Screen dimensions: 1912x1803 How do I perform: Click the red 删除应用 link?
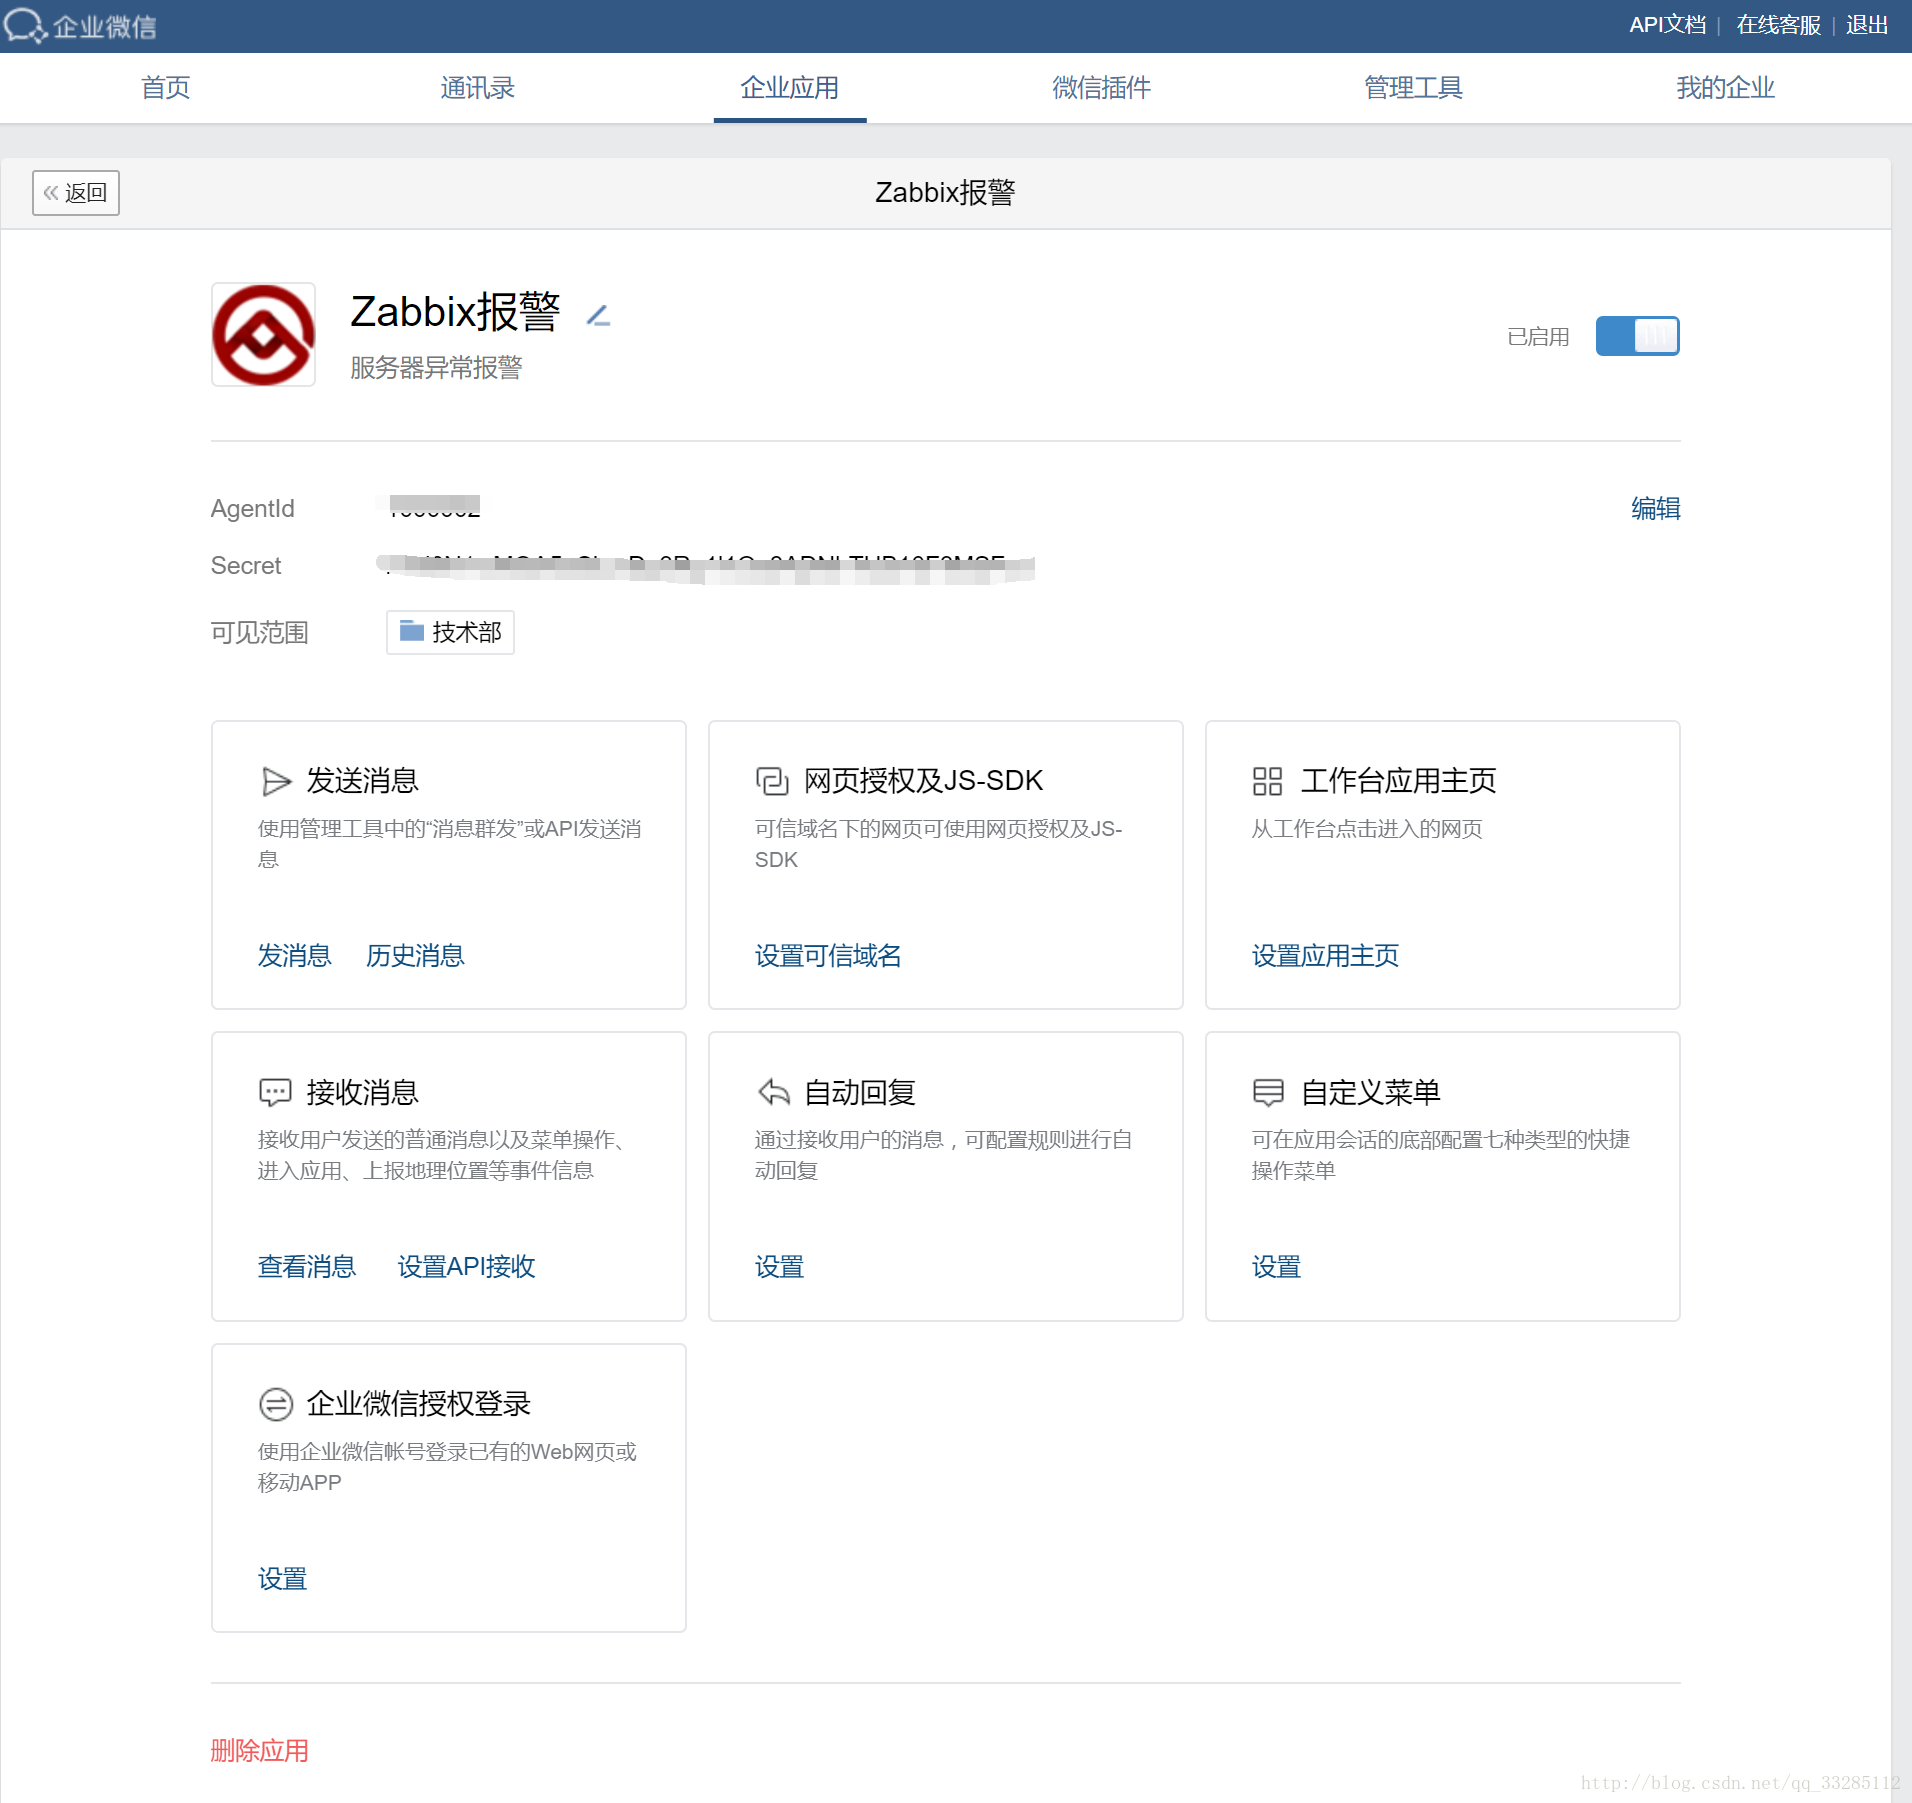pyautogui.click(x=259, y=1750)
